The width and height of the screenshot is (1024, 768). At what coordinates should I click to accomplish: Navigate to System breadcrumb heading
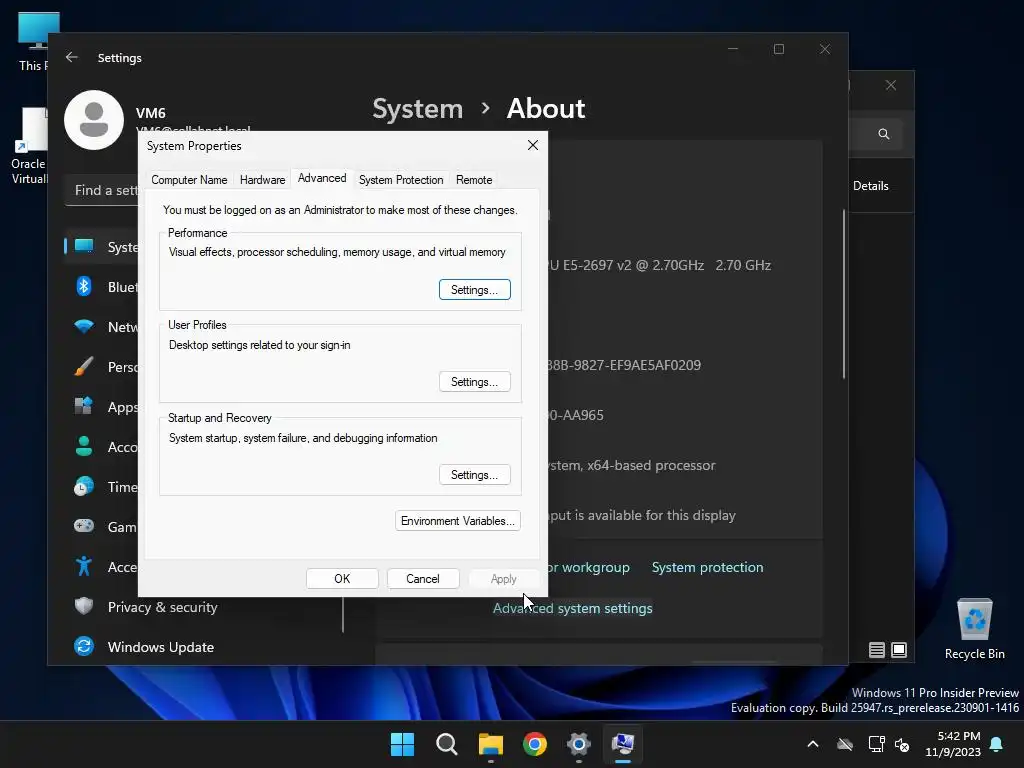click(x=417, y=109)
